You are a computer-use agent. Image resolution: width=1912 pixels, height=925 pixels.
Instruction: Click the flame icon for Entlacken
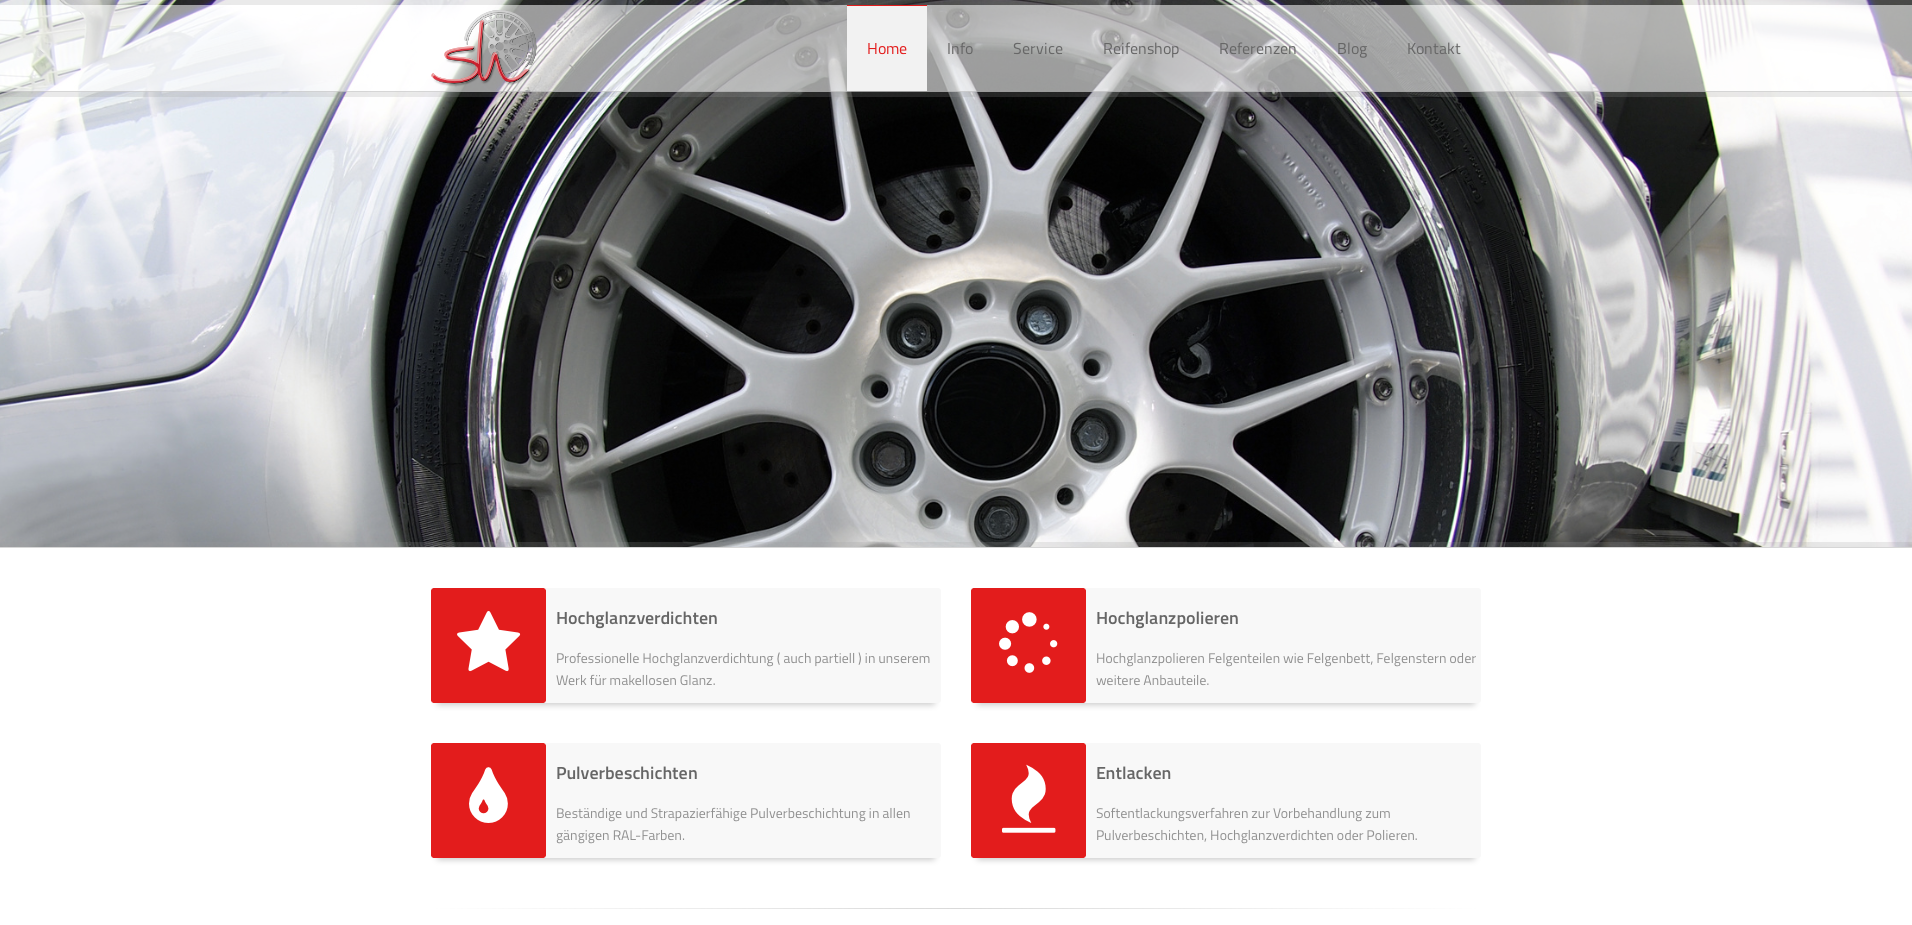point(1028,800)
